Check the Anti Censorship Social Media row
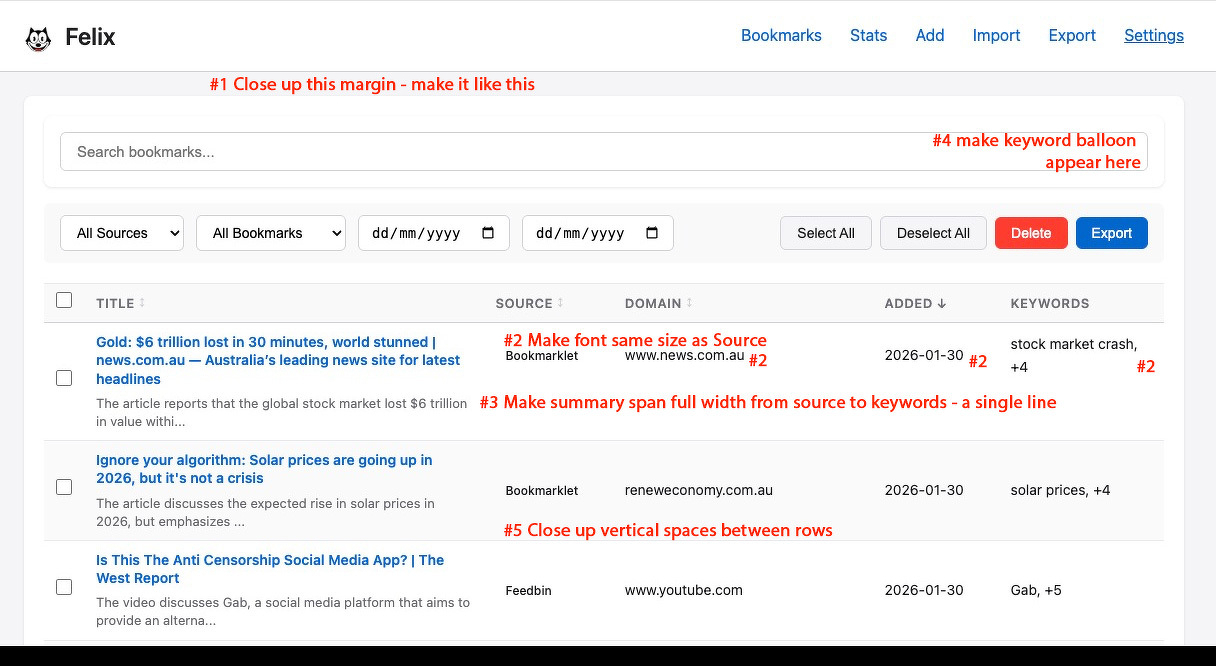This screenshot has height=666, width=1216. (64, 587)
